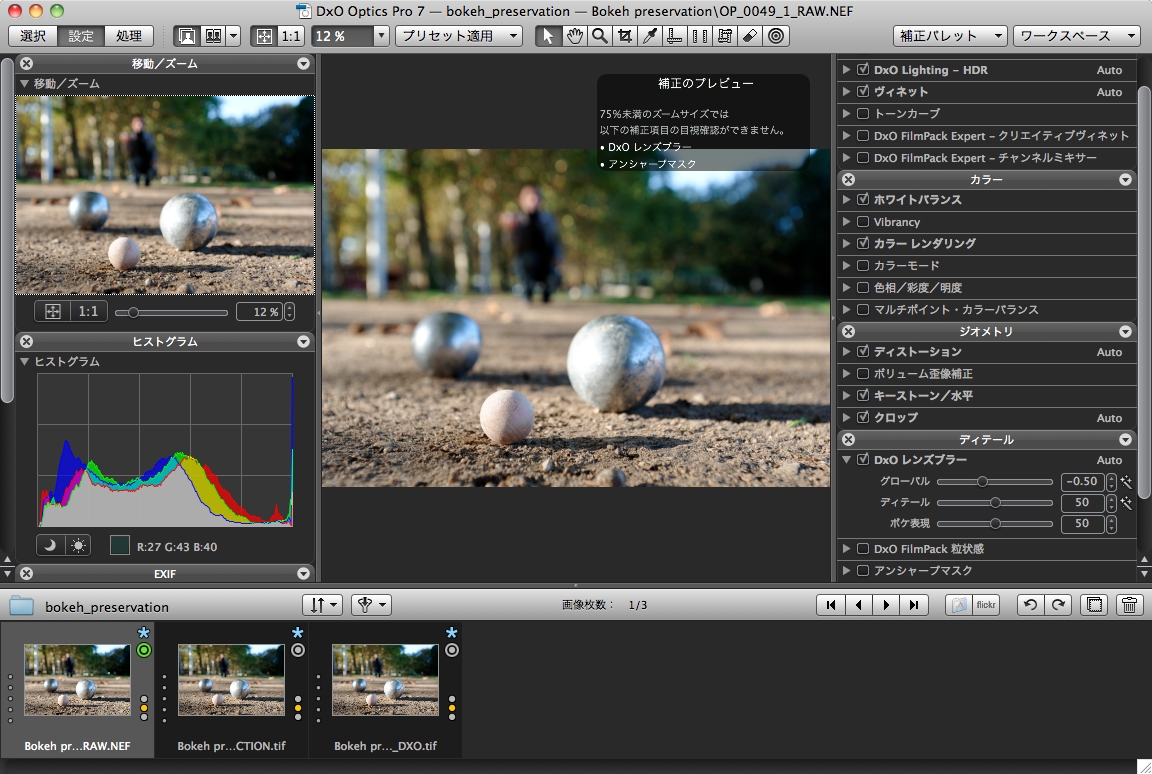Select the crop tool in toolbar

point(625,36)
